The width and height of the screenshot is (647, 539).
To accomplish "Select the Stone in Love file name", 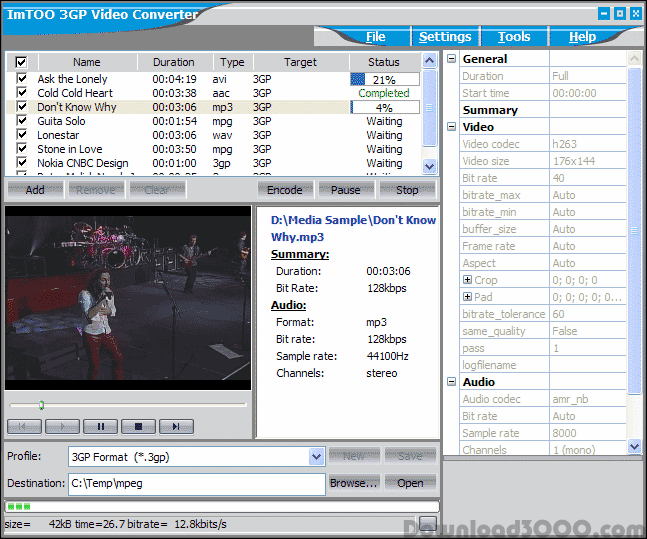I will (x=70, y=149).
